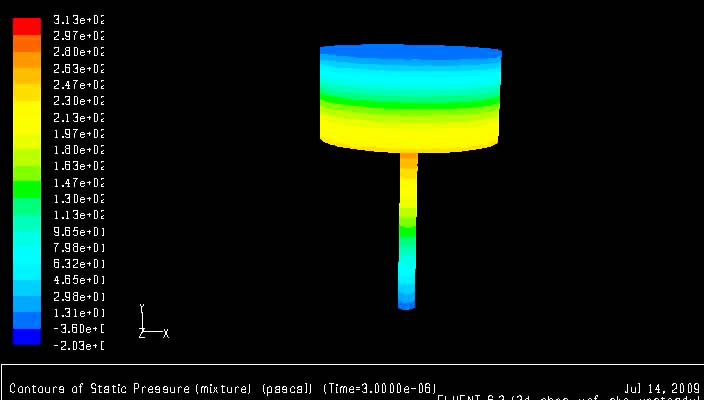Click the dark blue swatch at the legend bottom

click(27, 338)
